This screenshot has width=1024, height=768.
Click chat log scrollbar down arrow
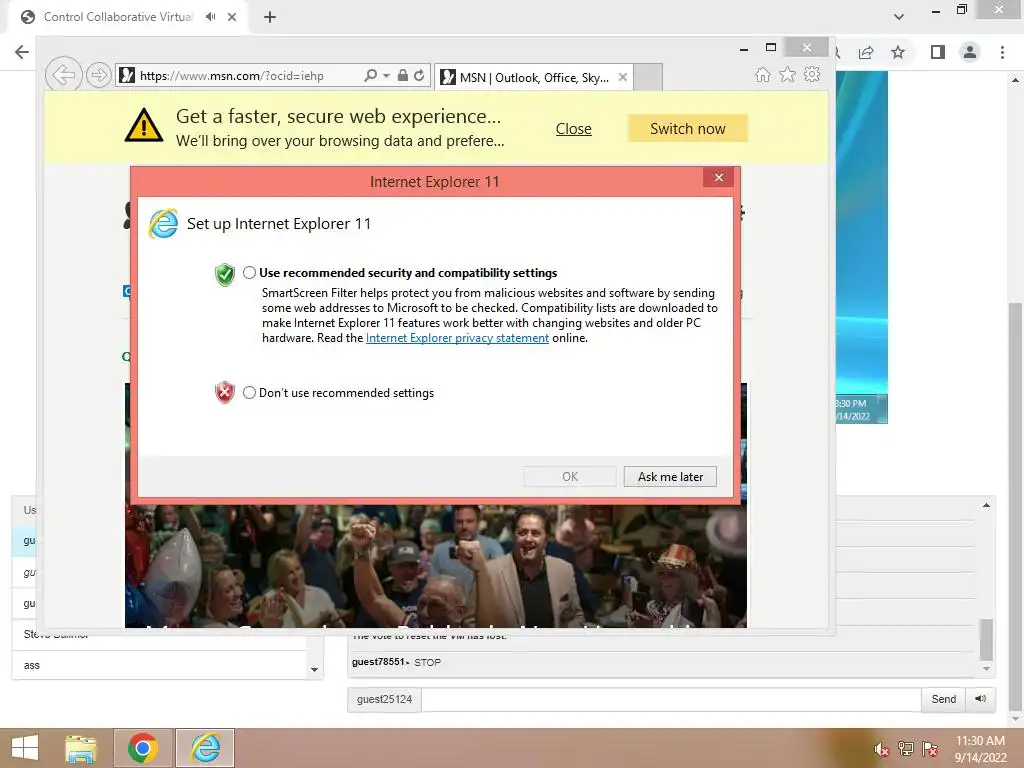pyautogui.click(x=986, y=669)
